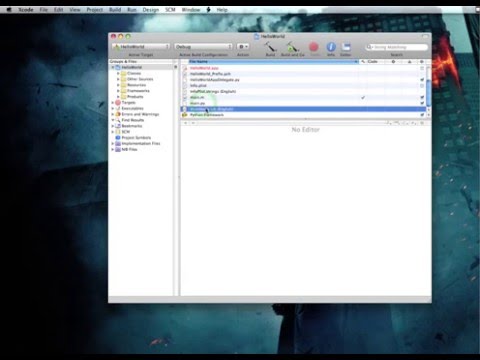480x360 pixels.
Task: Open the Build menu in menu bar
Action: 115,10
